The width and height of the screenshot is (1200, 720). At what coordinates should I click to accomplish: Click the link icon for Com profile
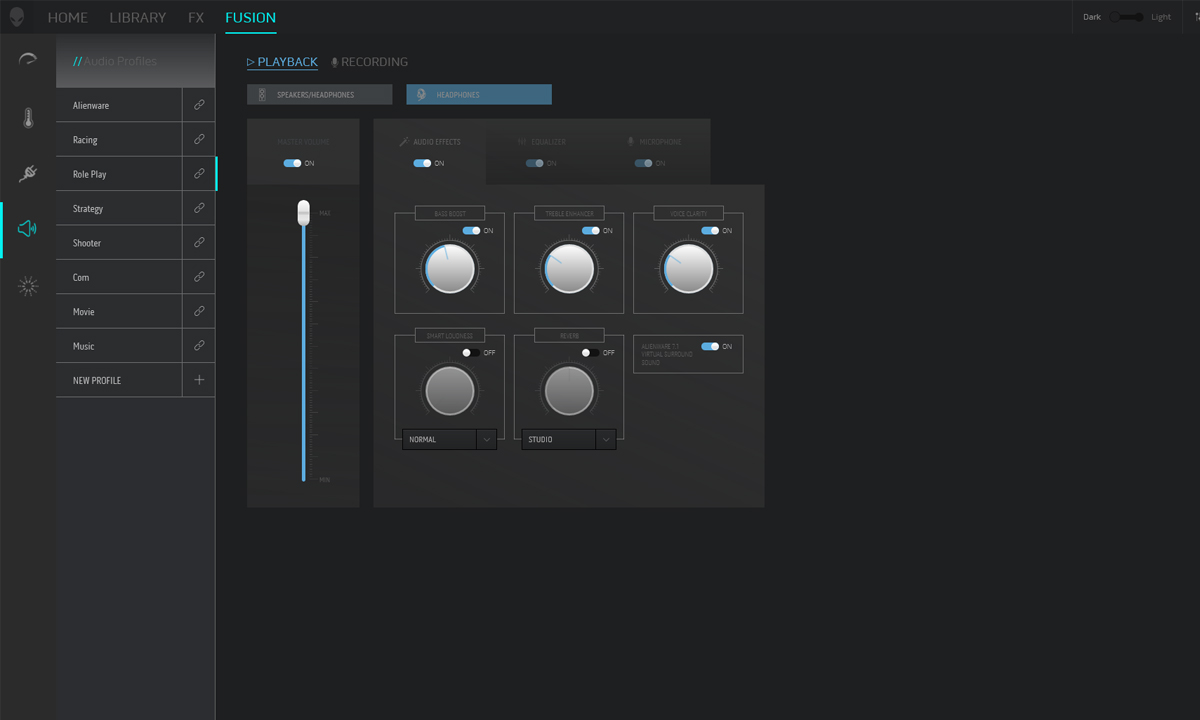tap(199, 277)
